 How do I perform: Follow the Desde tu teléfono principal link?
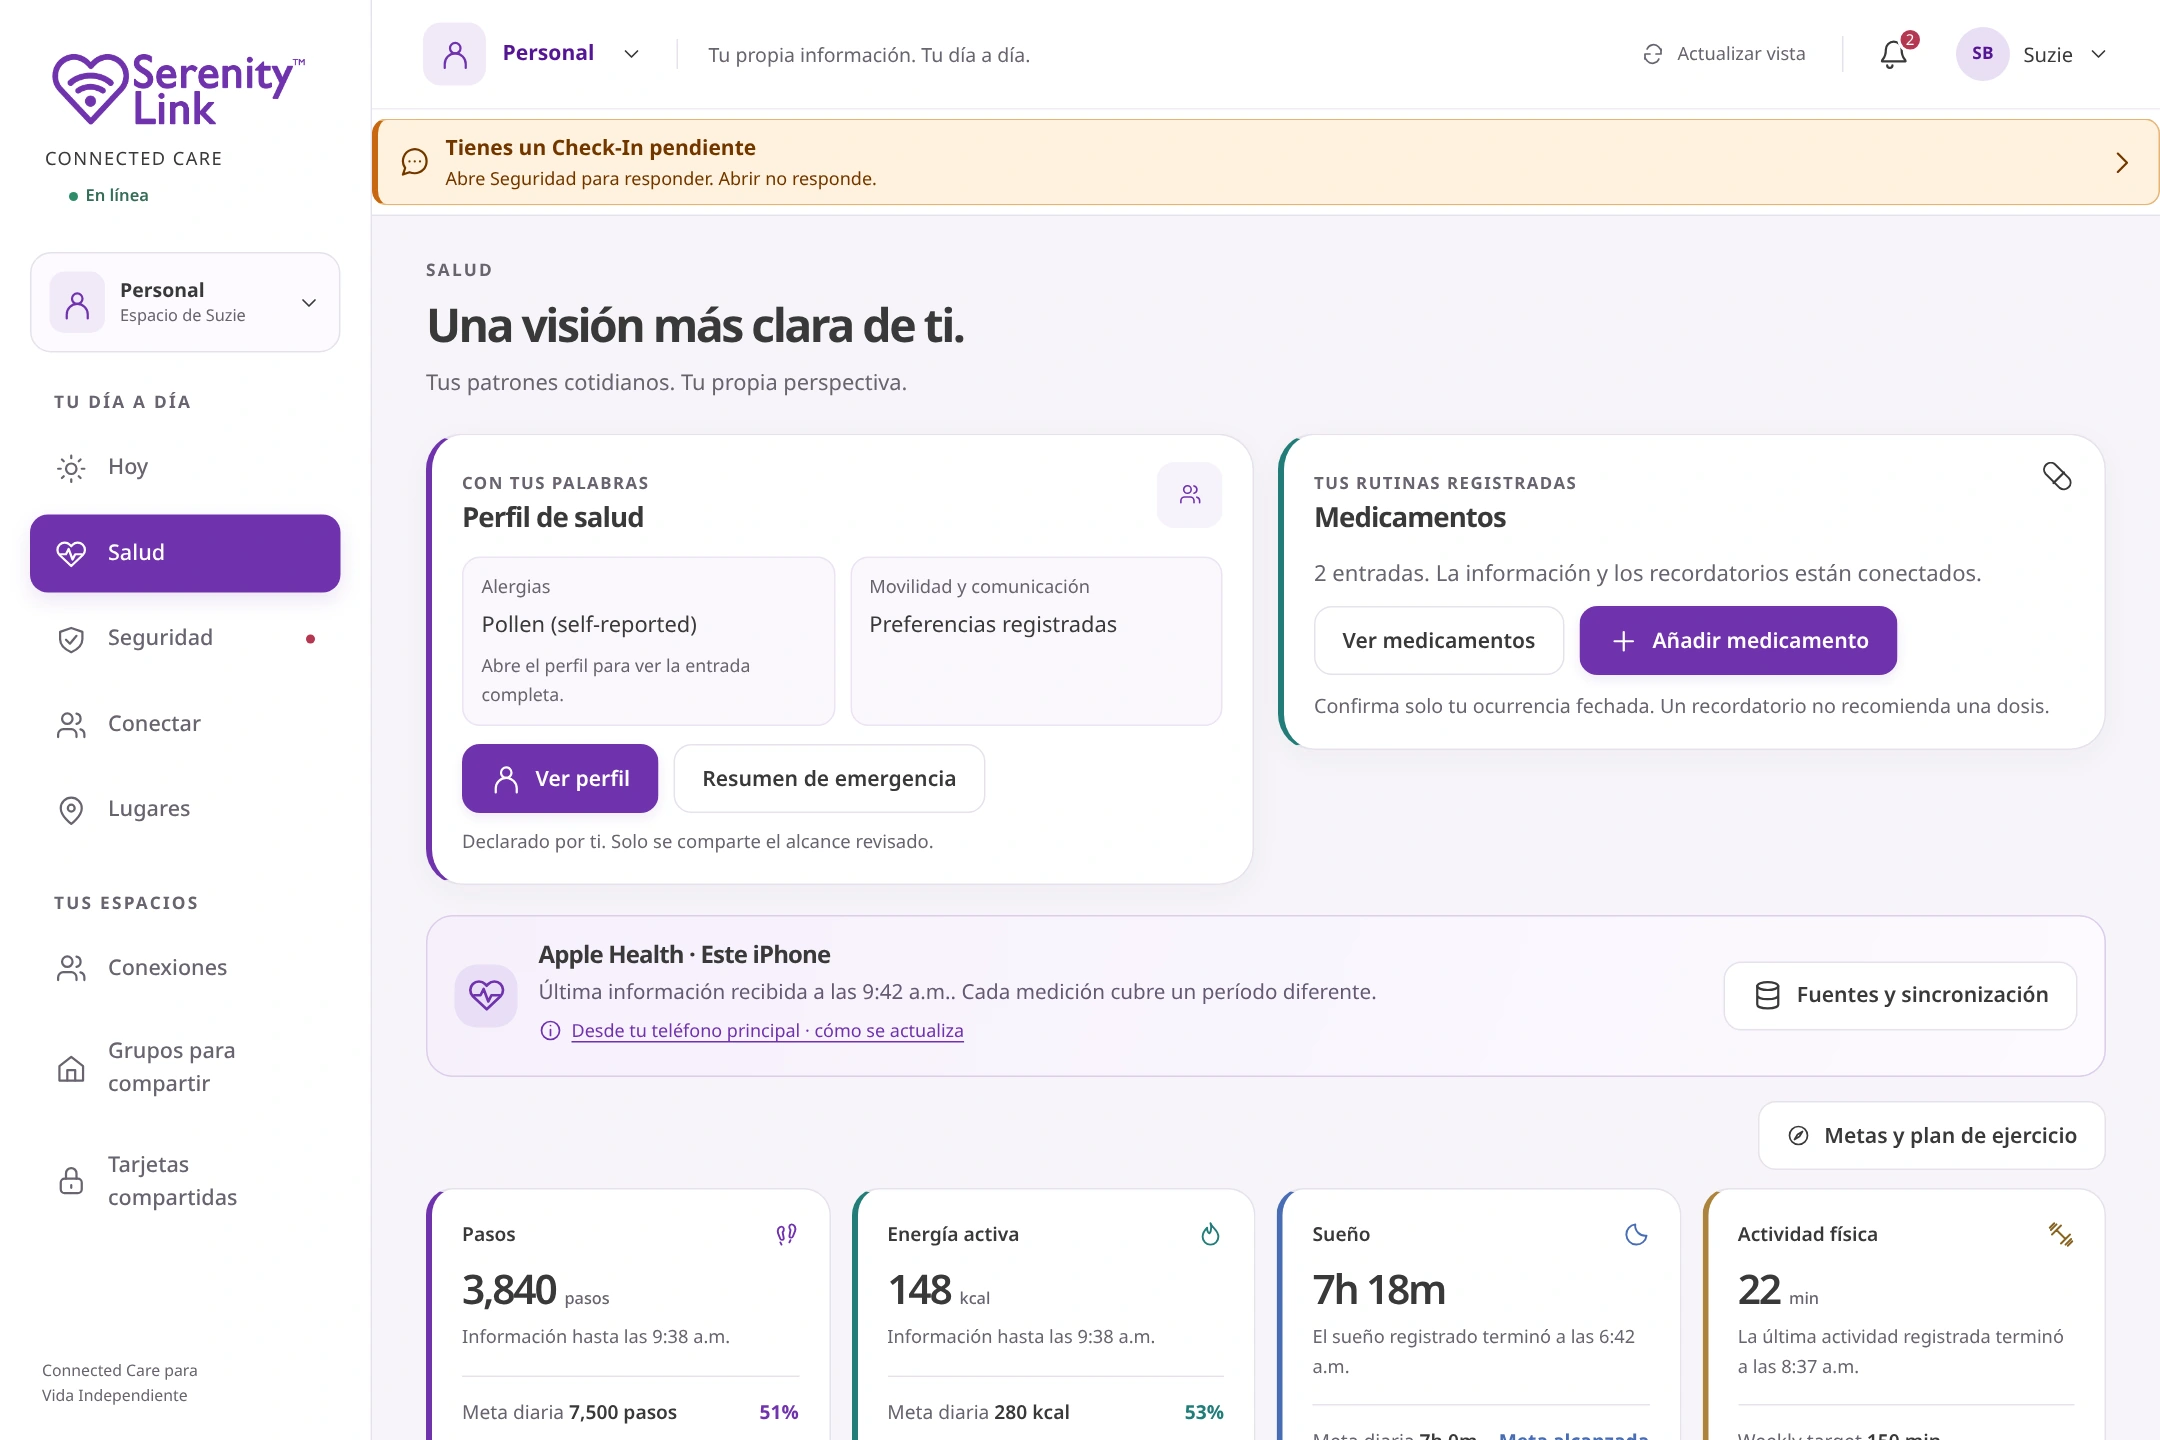(x=767, y=1031)
